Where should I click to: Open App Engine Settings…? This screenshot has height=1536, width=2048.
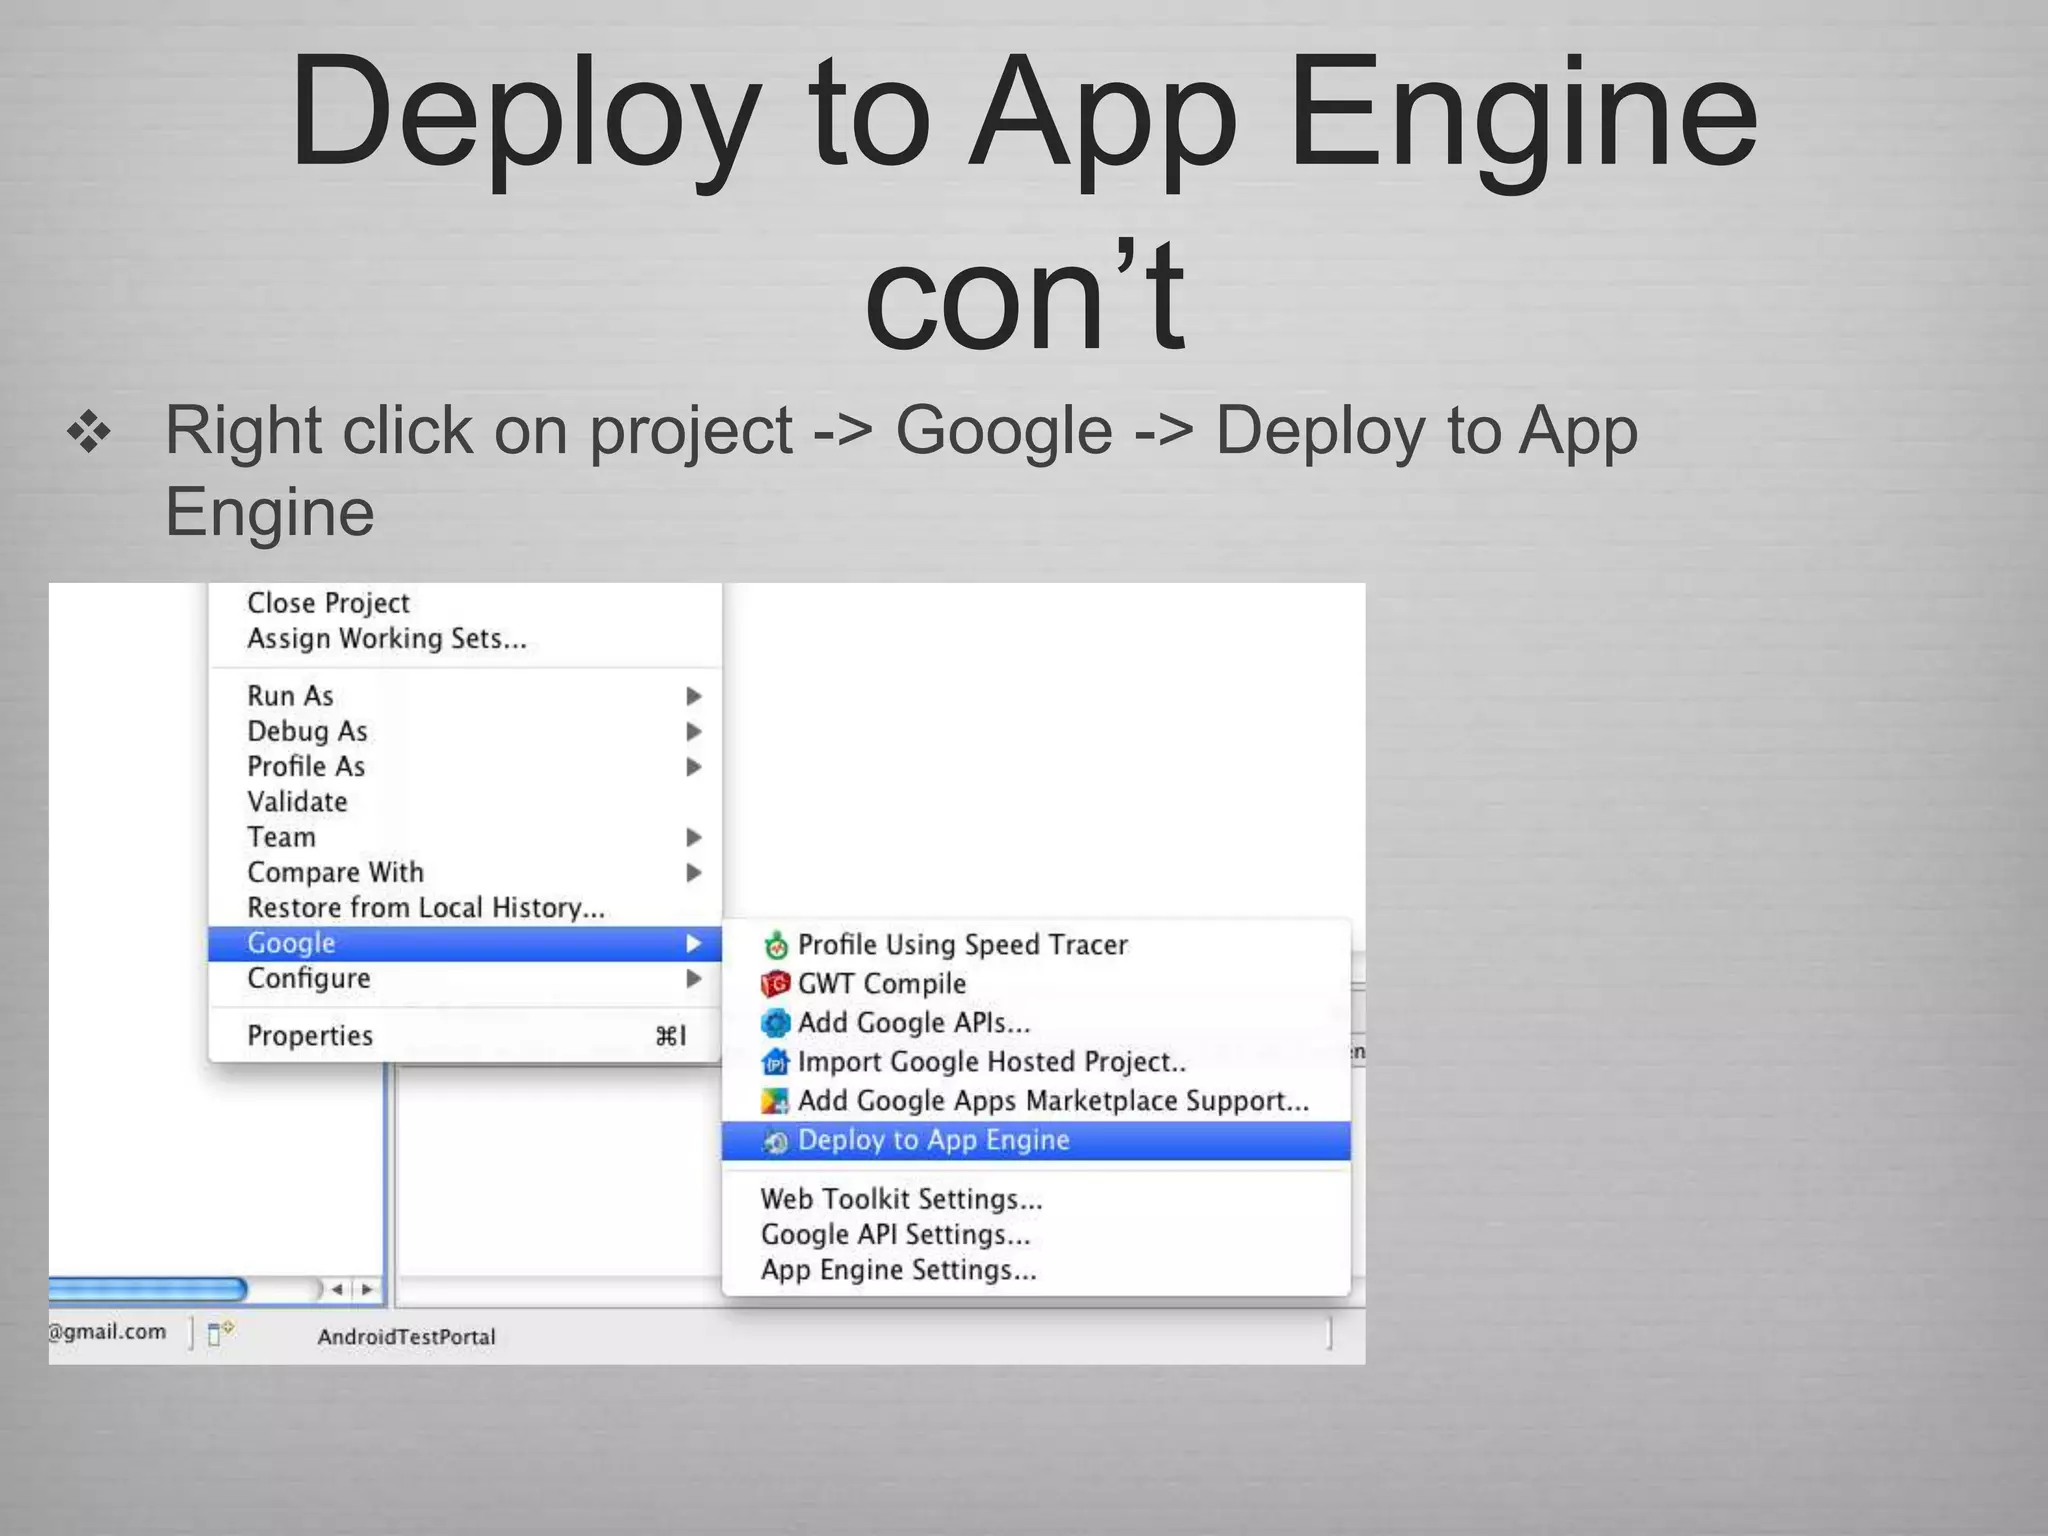tap(1036, 1270)
